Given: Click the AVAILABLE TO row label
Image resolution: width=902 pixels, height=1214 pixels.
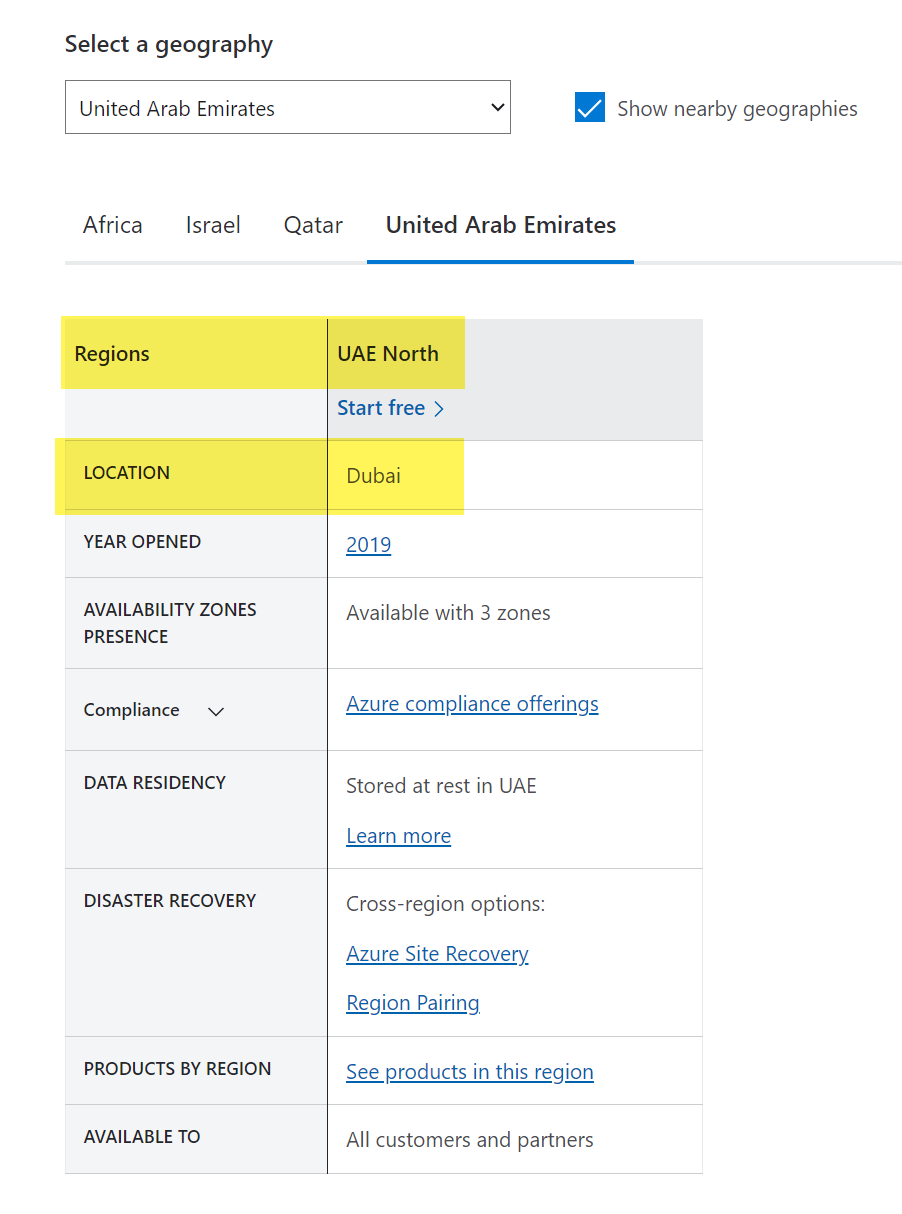Looking at the screenshot, I should [142, 1137].
